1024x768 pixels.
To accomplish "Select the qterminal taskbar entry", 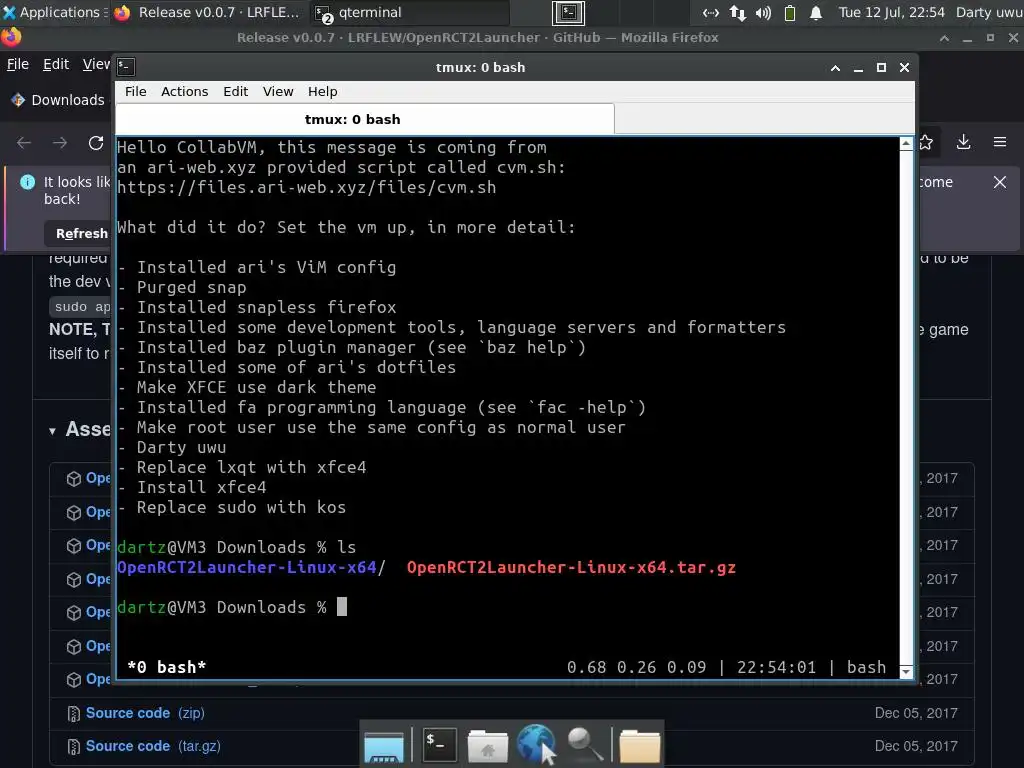I will pyautogui.click(x=408, y=12).
